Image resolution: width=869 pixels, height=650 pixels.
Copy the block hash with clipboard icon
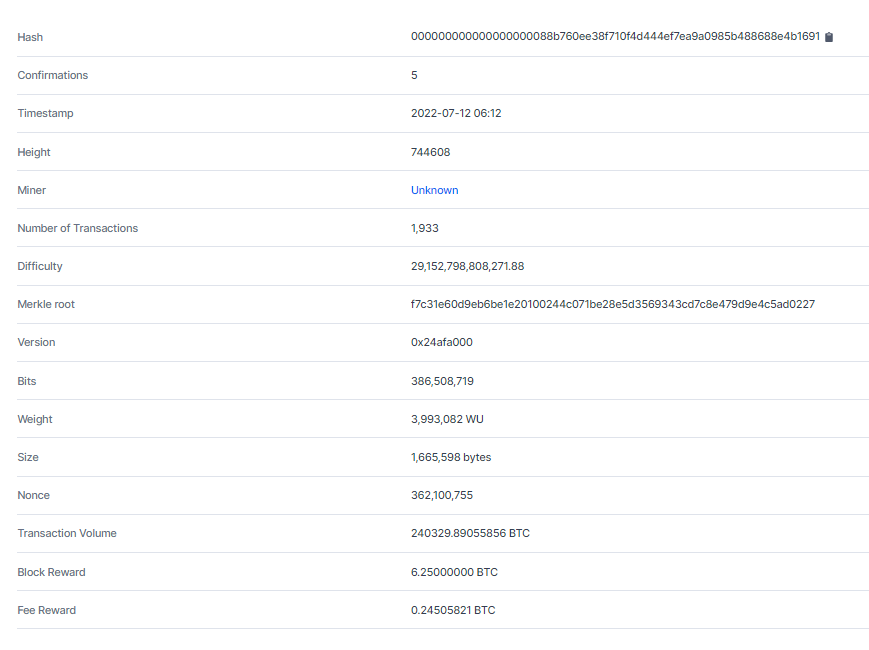tap(829, 37)
